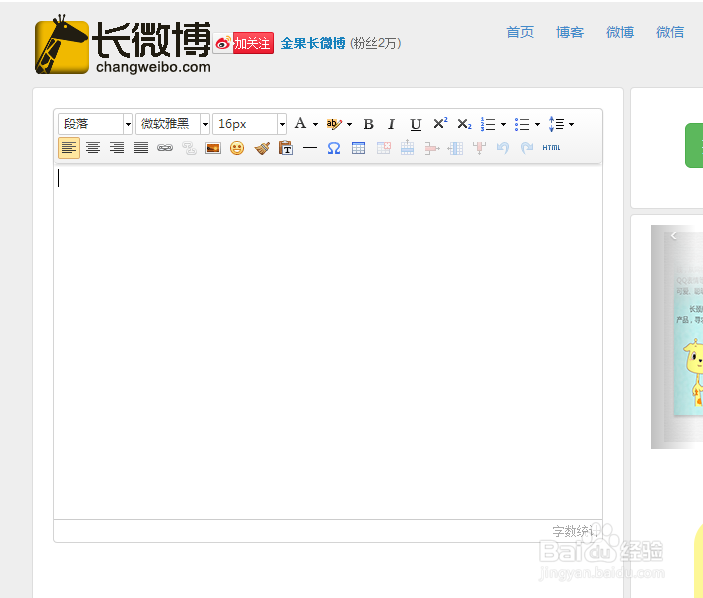Insert an unordered bullet list
The image size is (703, 598).
[x=522, y=124]
